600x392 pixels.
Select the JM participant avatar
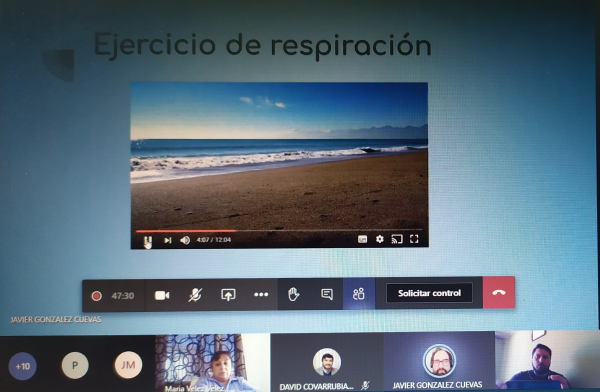point(128,365)
